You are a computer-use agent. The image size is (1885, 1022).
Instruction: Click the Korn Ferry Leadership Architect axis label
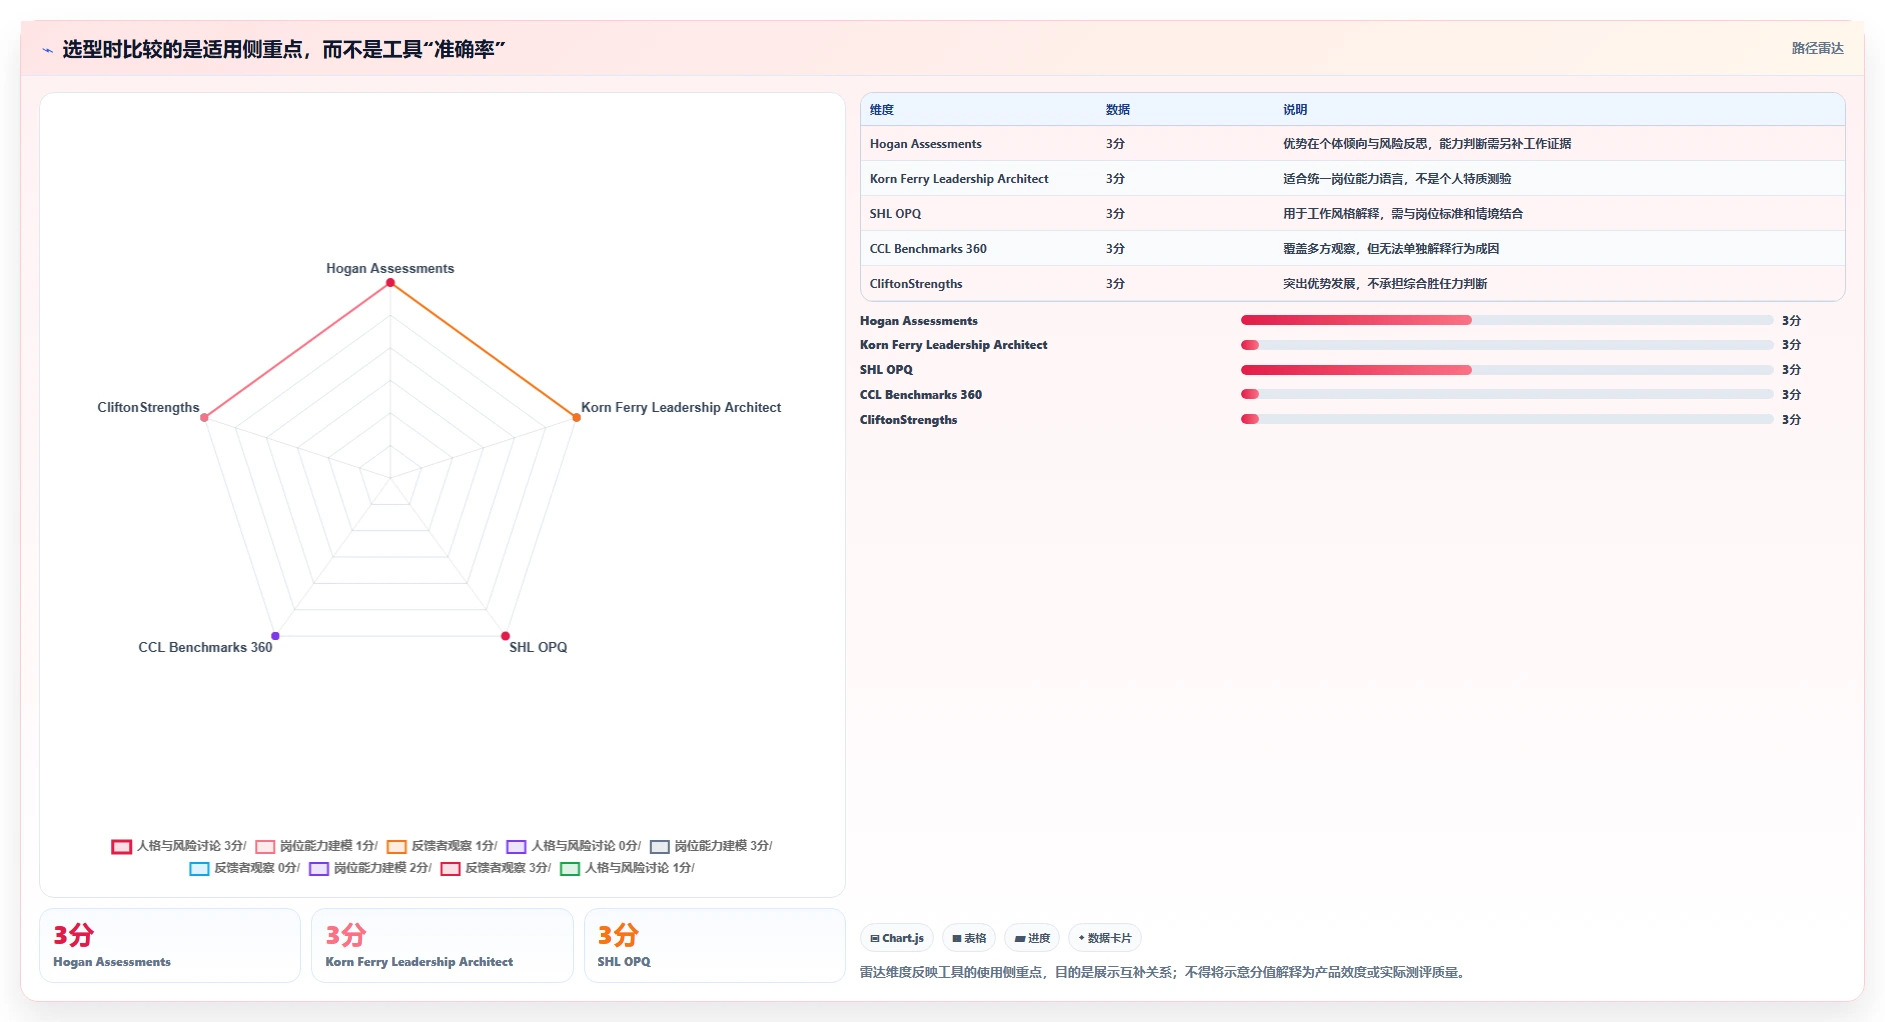click(681, 407)
